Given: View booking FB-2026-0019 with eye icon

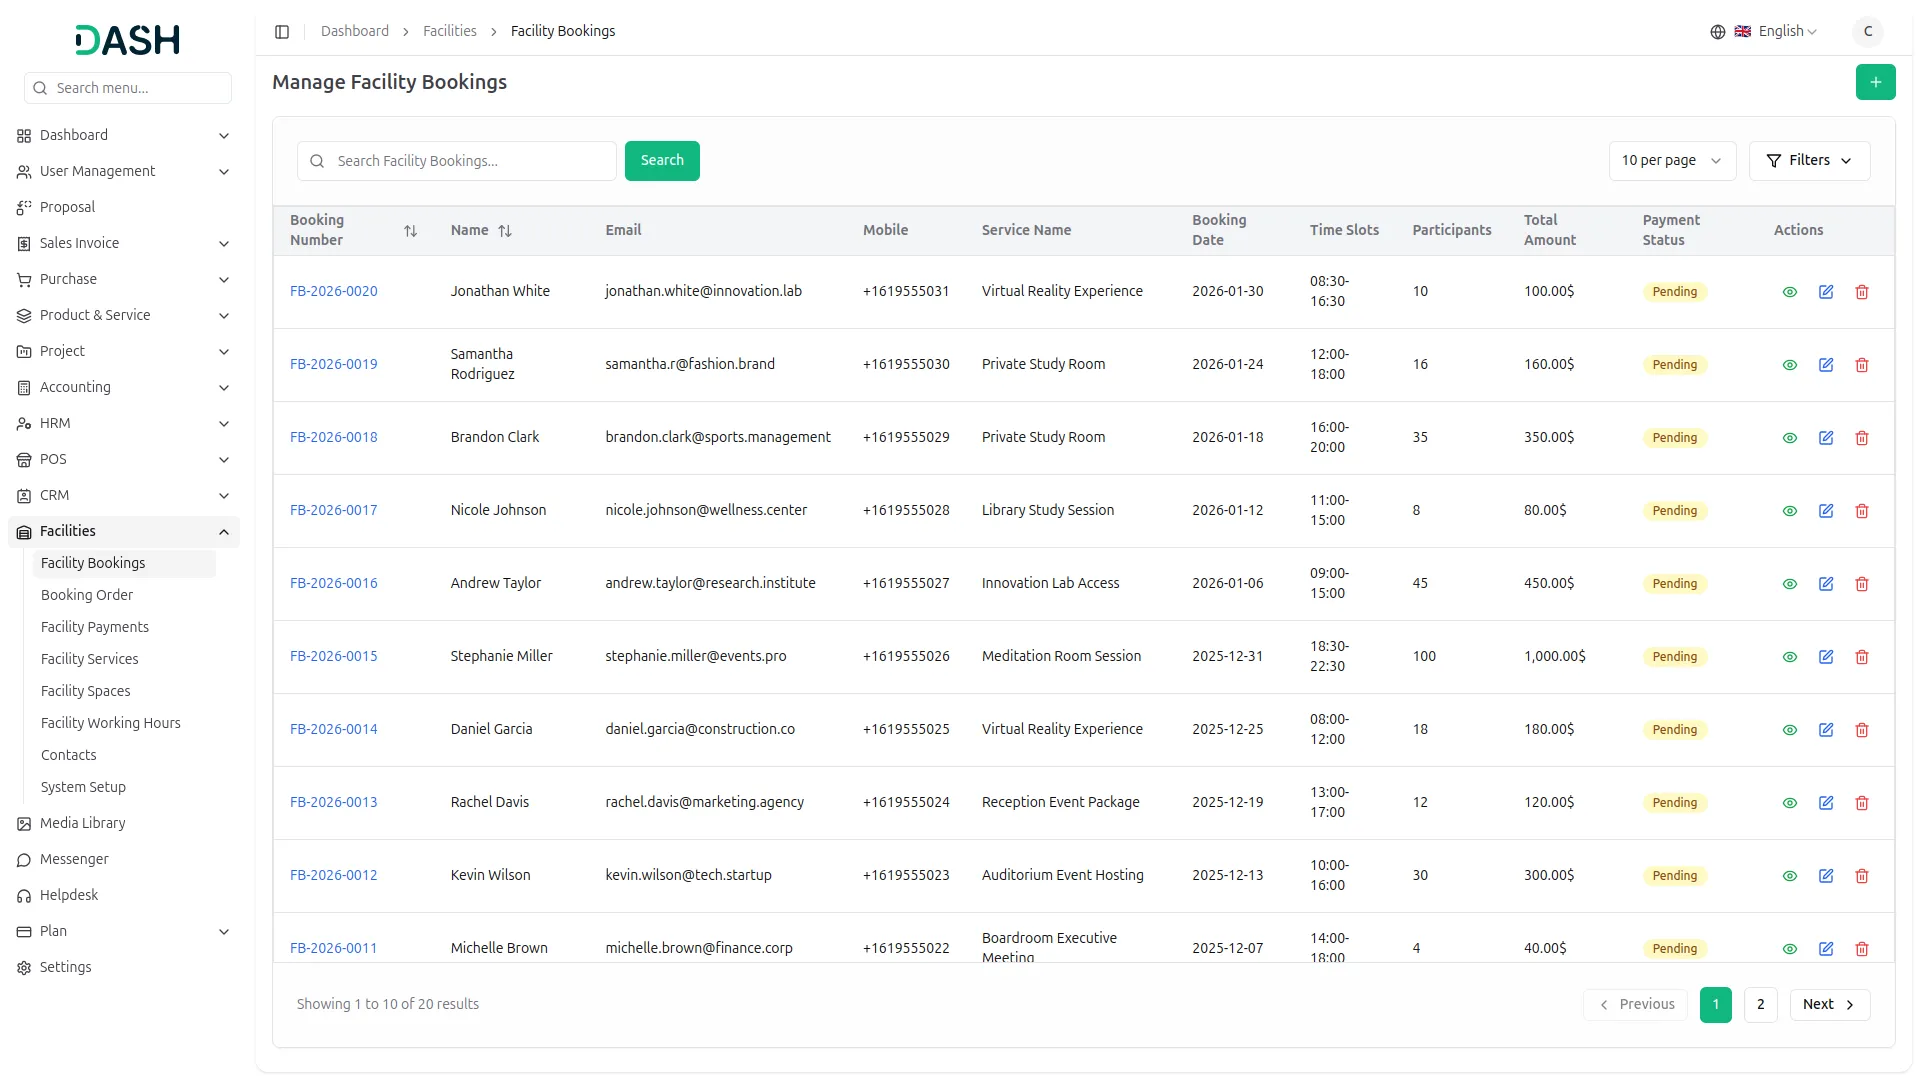Looking at the screenshot, I should (1789, 365).
